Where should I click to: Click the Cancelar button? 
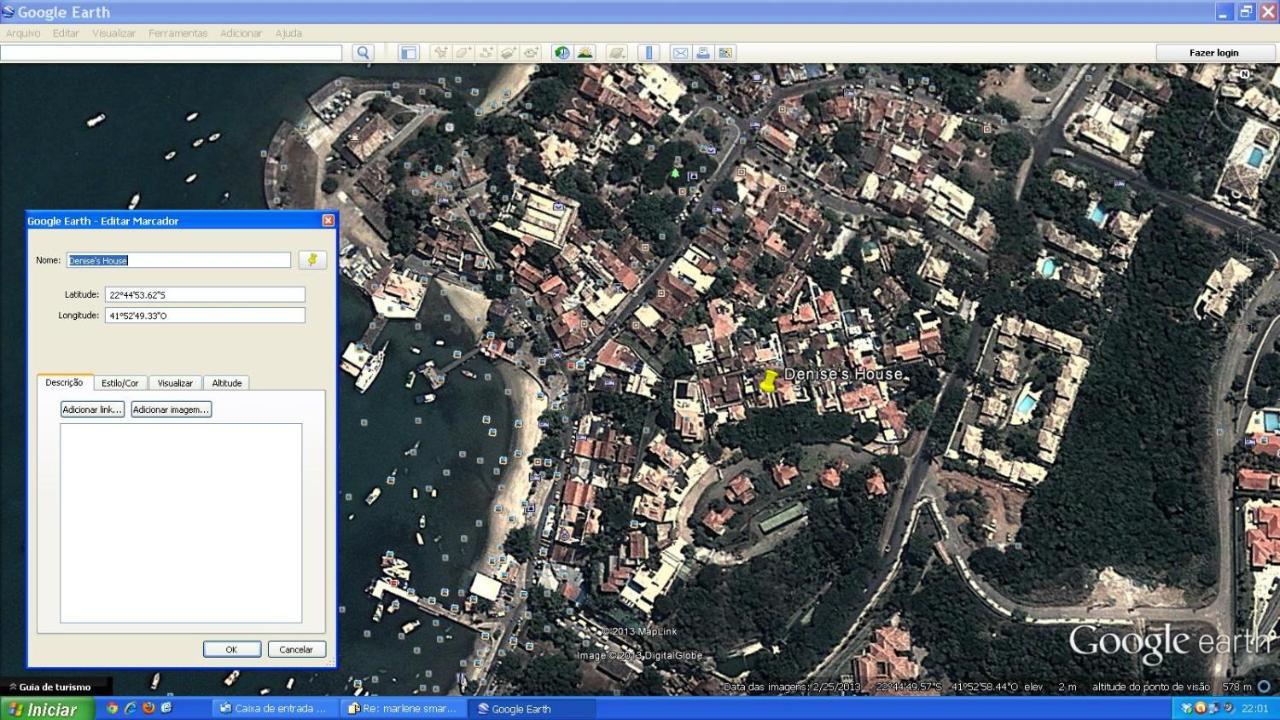[296, 649]
